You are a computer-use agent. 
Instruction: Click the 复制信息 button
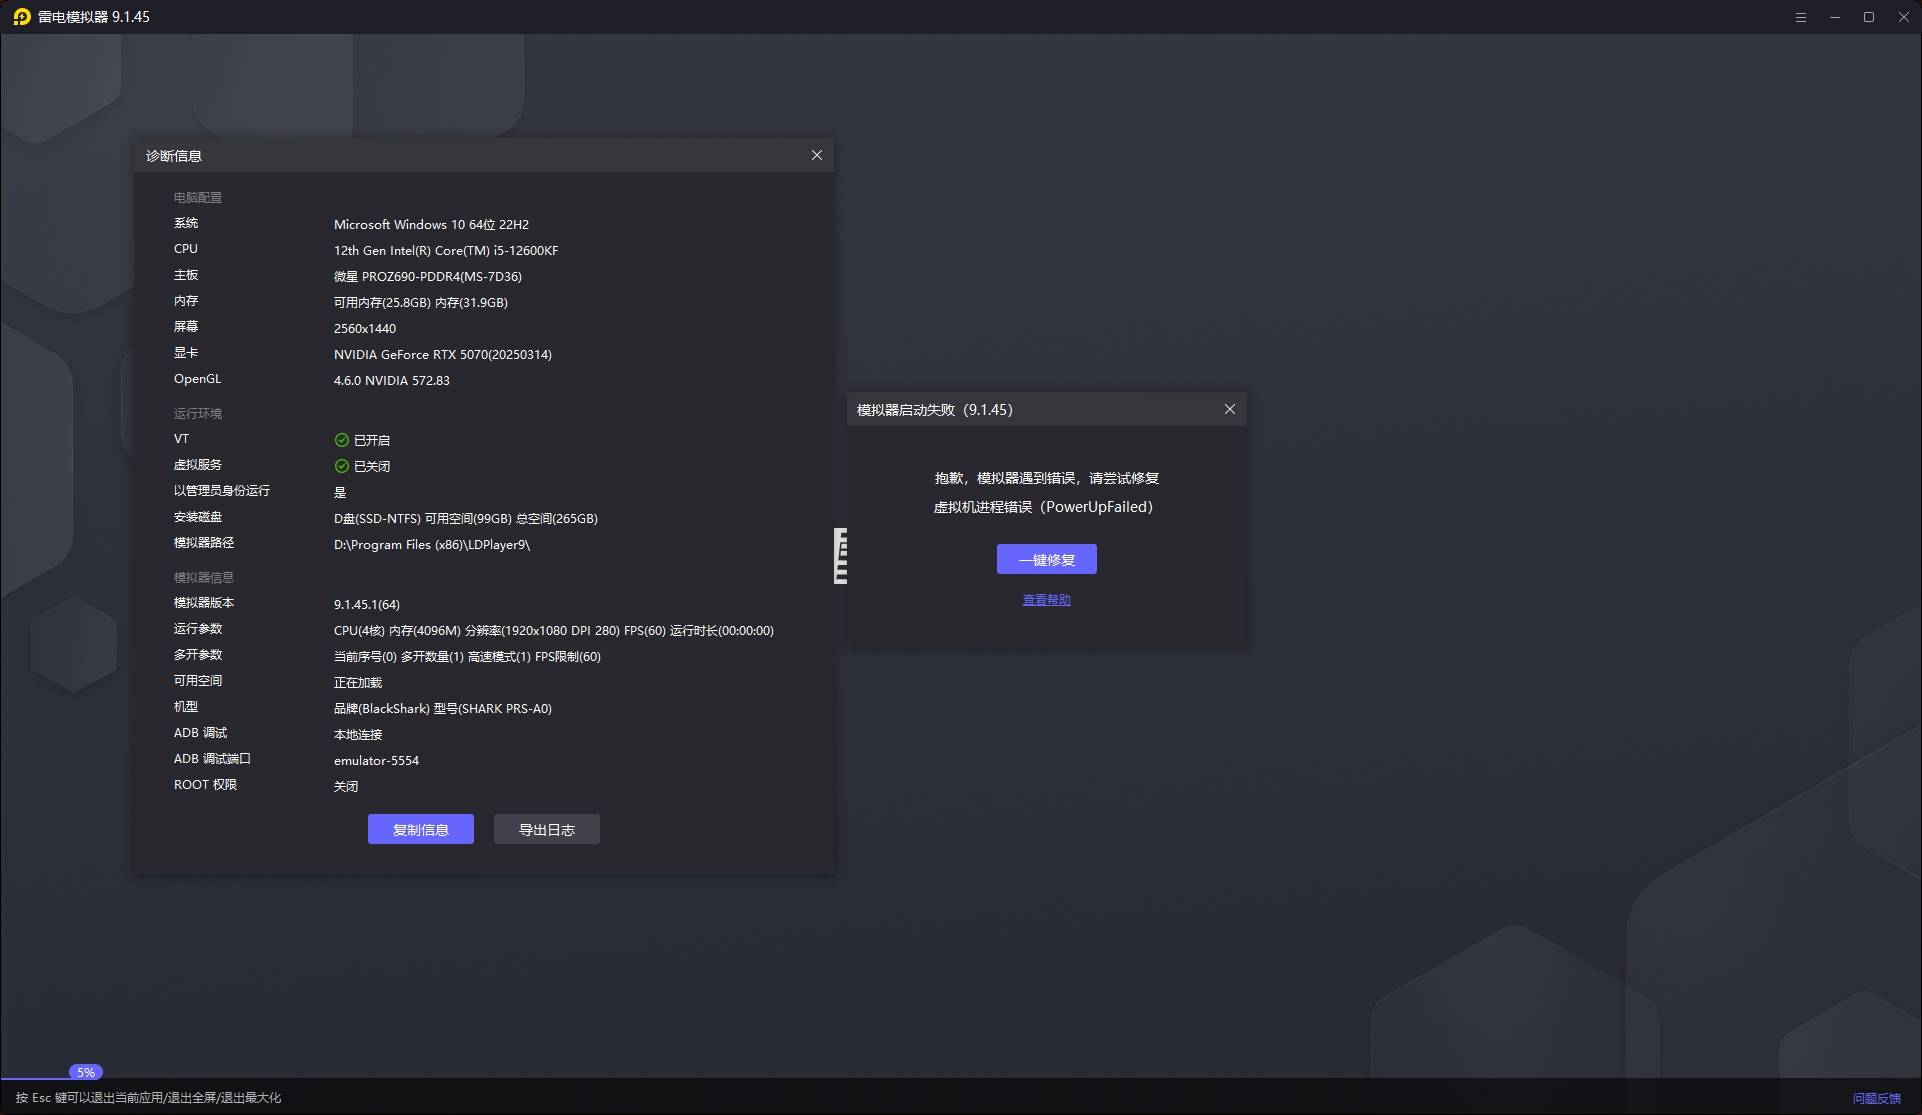(x=420, y=829)
